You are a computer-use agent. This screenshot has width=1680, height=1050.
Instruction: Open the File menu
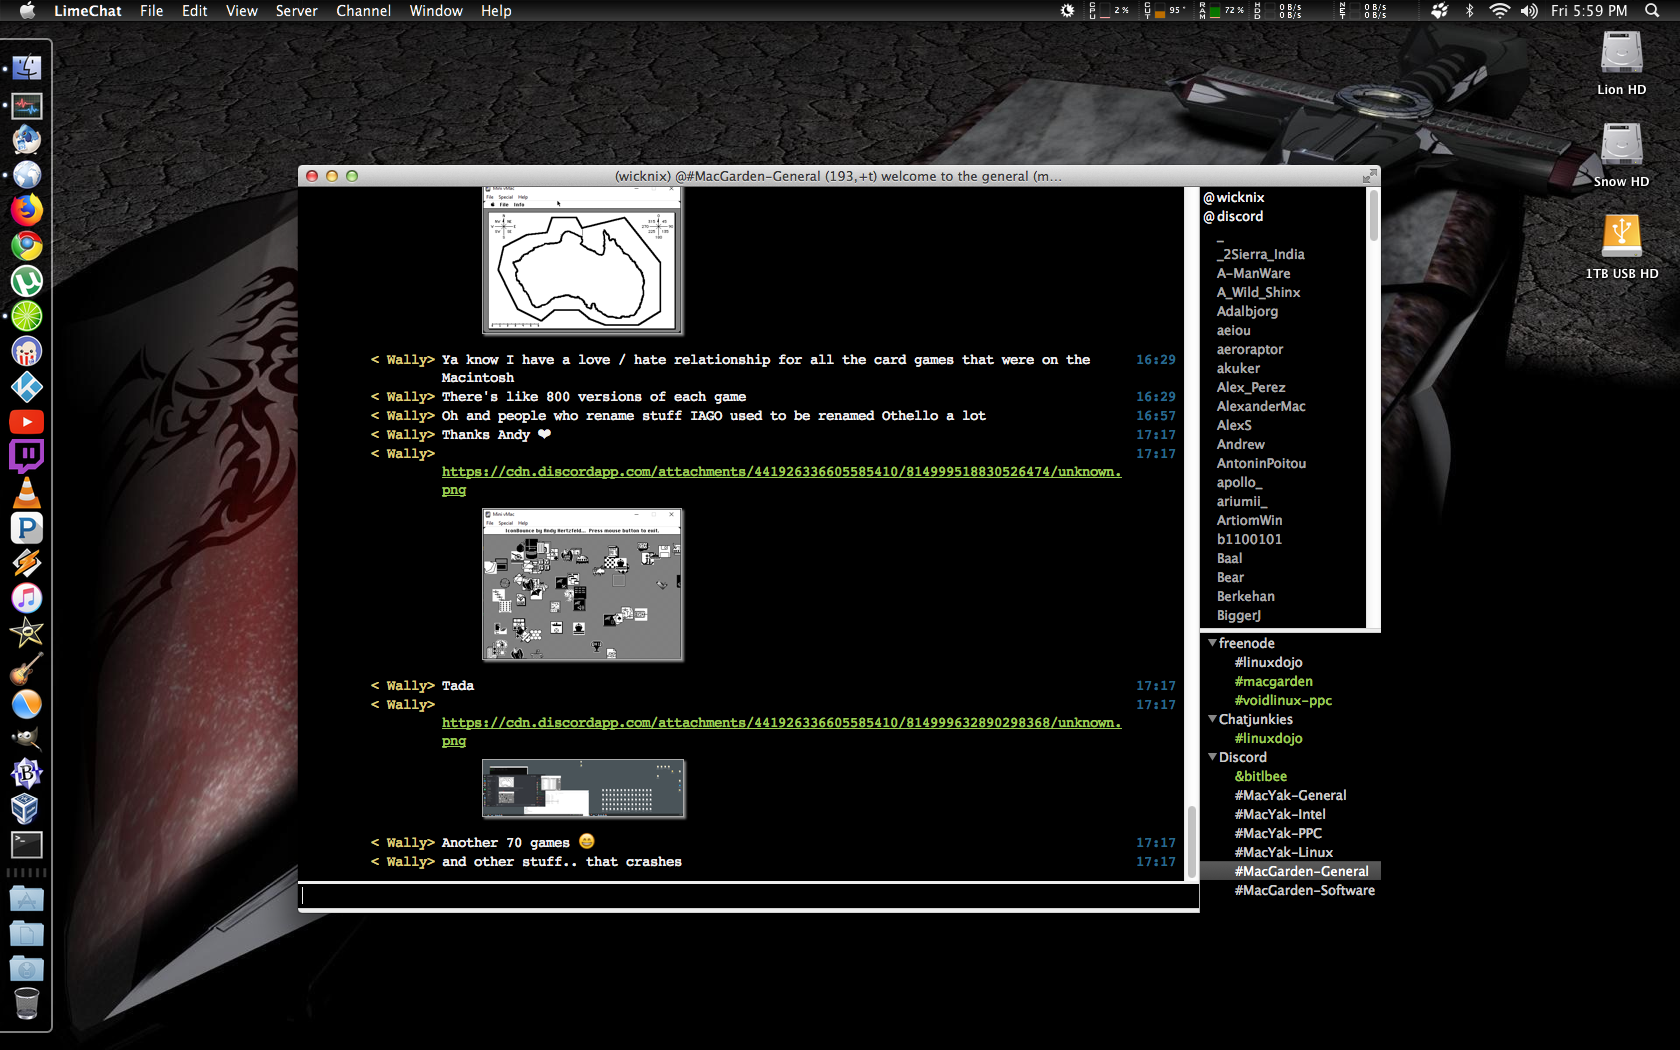(x=152, y=11)
